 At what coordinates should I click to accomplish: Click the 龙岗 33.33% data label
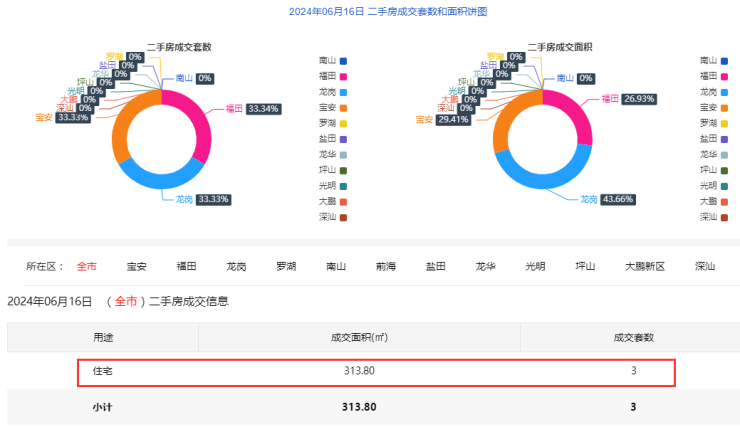tap(213, 199)
